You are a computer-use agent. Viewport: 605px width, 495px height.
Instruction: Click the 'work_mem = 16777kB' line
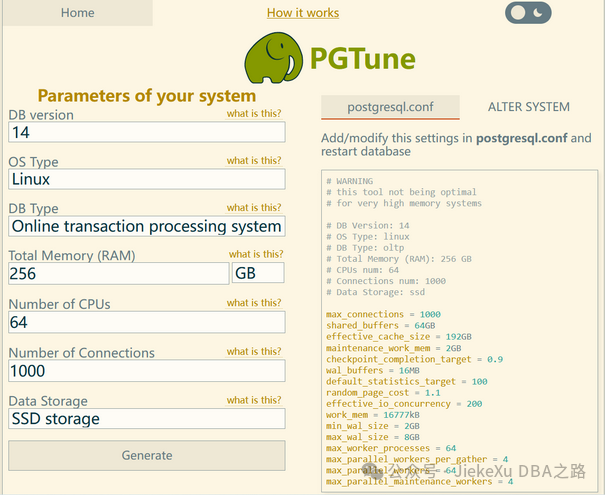click(x=373, y=415)
